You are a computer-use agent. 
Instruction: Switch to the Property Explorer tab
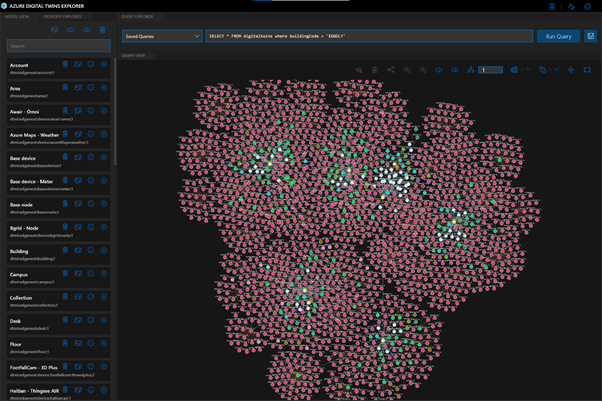[62, 17]
